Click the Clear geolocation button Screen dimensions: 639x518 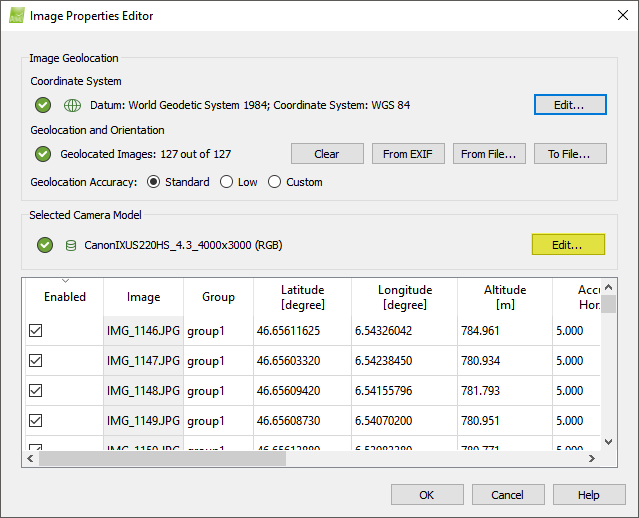[327, 154]
